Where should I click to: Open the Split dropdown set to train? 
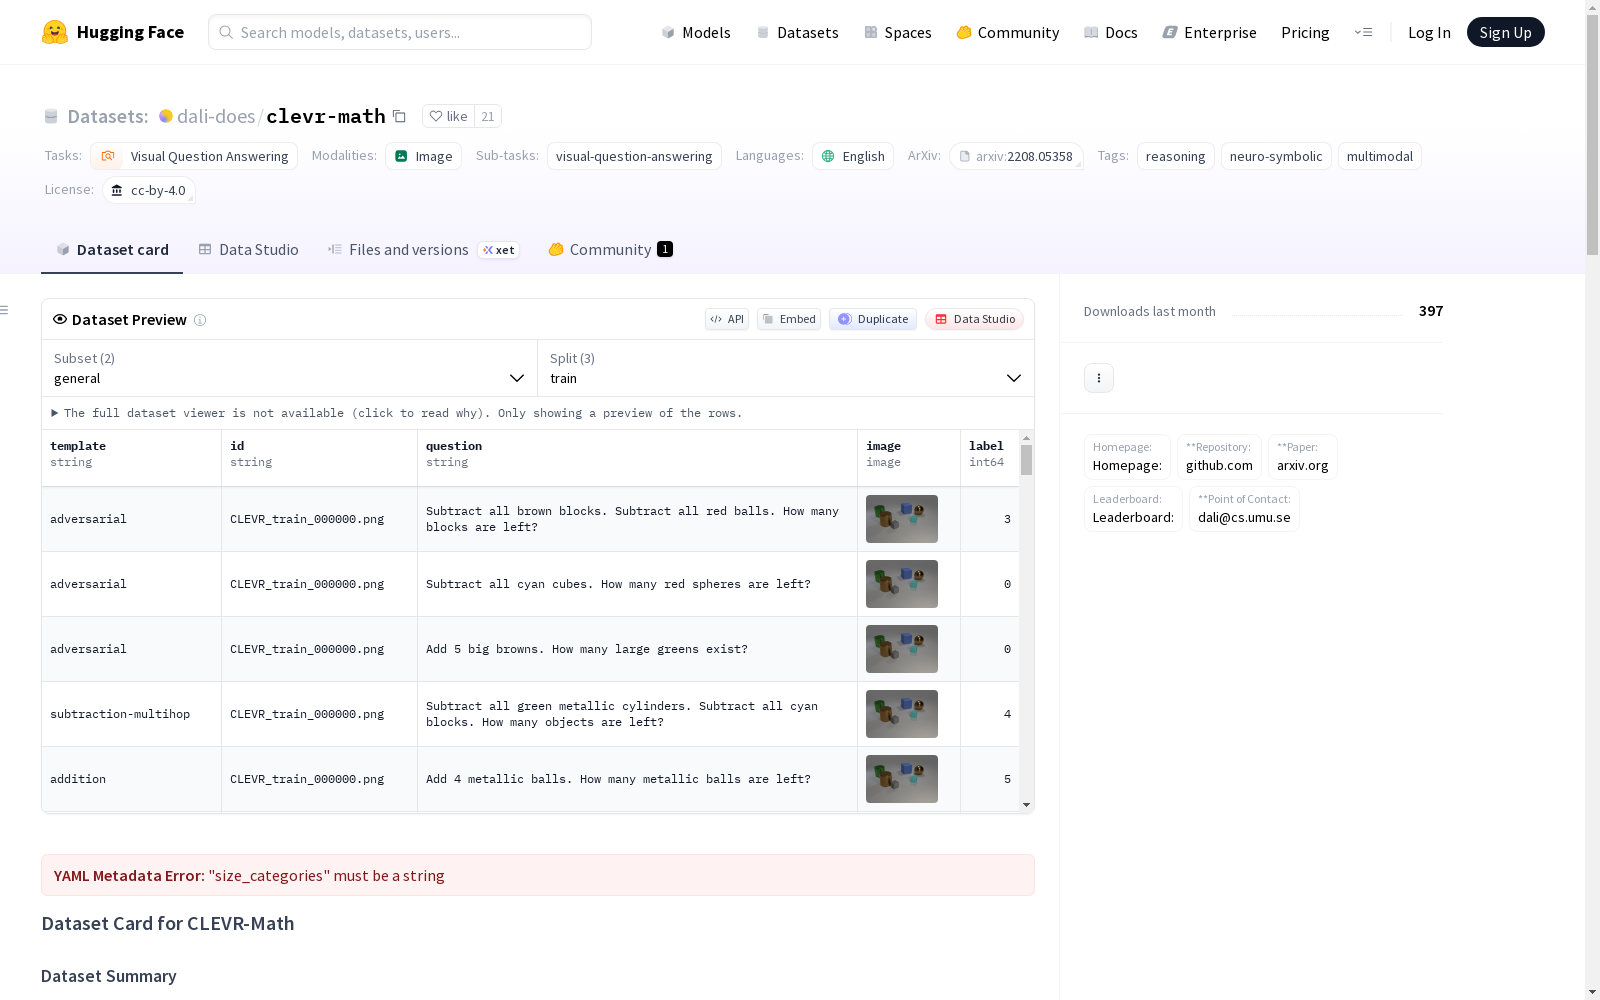(786, 368)
